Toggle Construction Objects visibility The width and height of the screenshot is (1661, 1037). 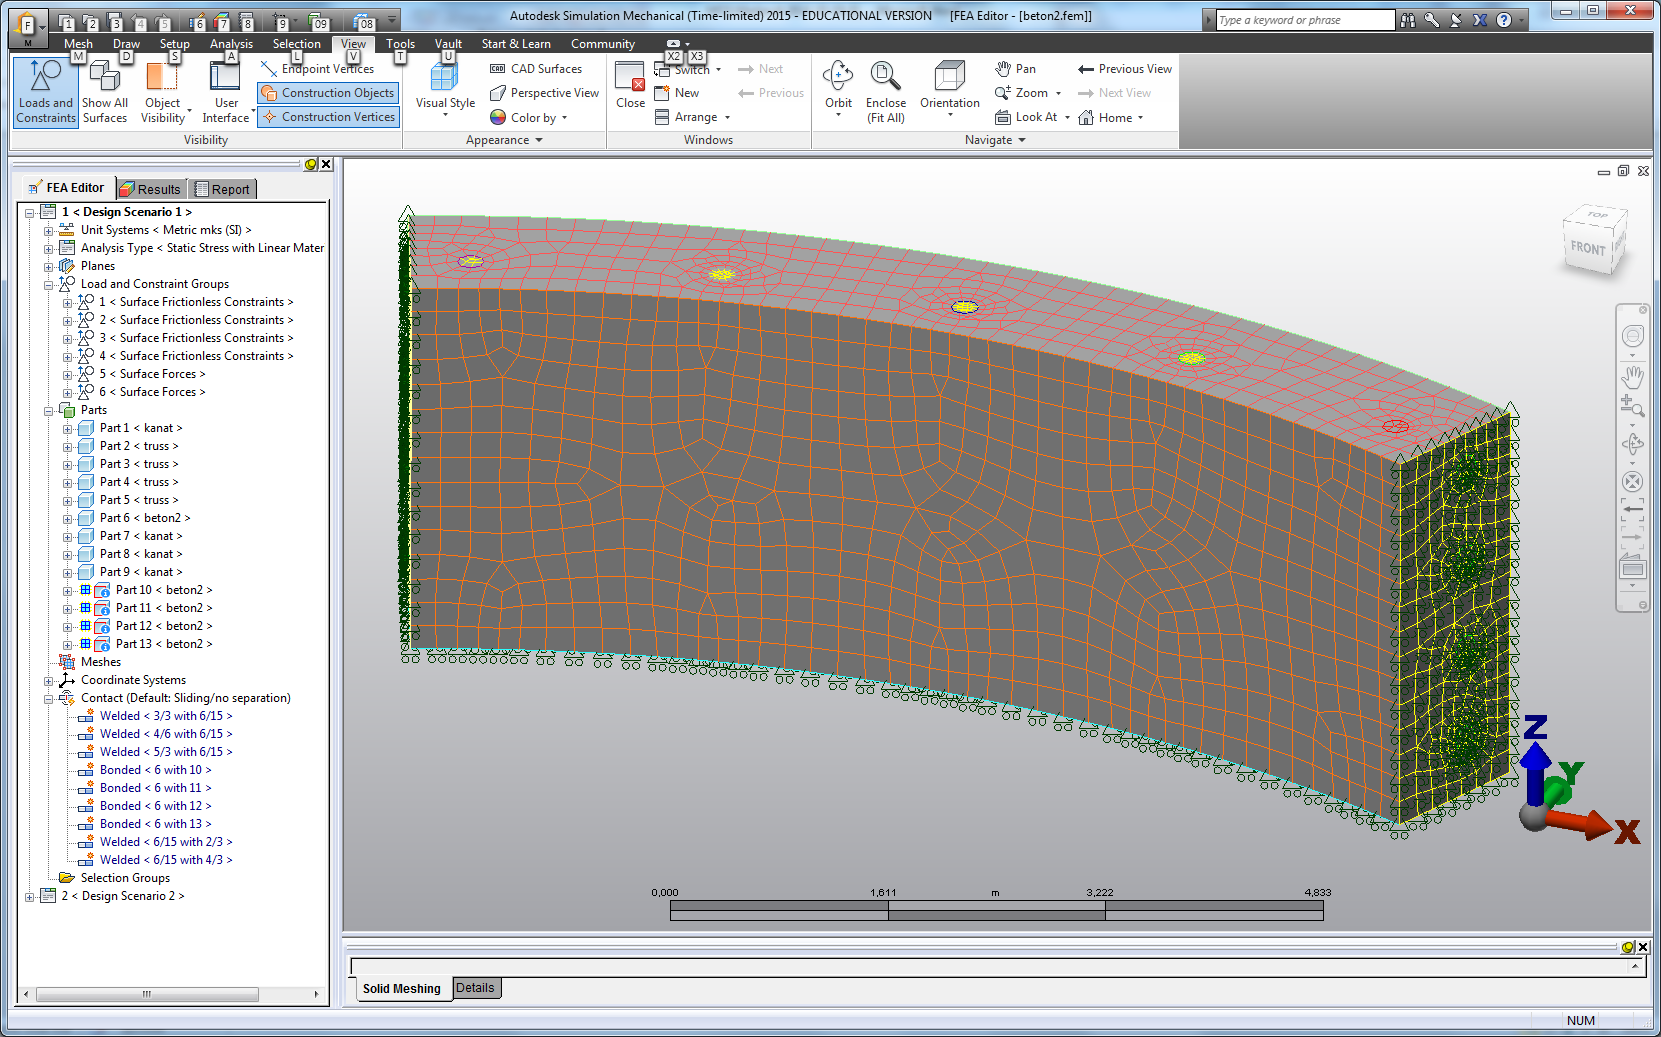pyautogui.click(x=328, y=93)
